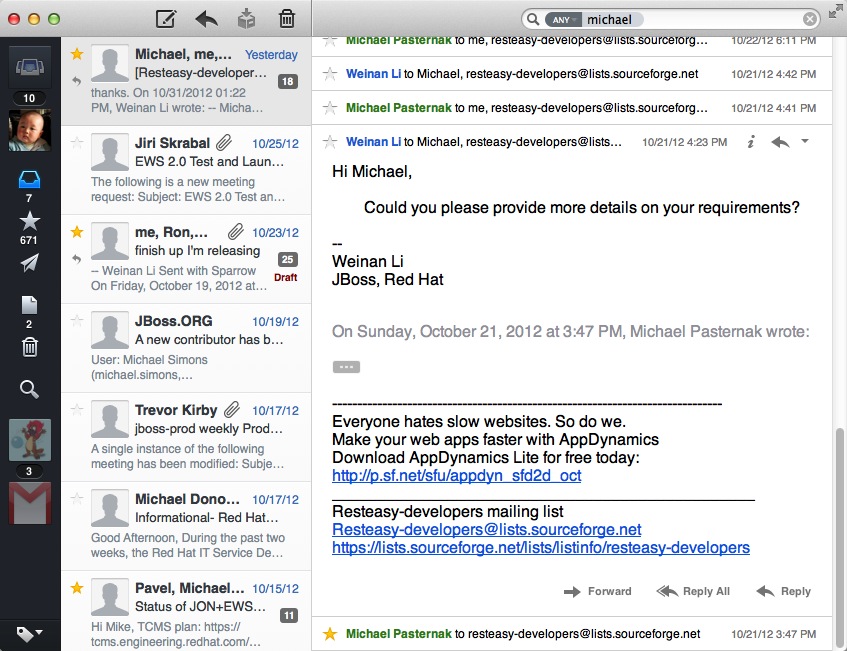
Task: Open the listinfo/resteasy-developers link
Action: tap(541, 547)
